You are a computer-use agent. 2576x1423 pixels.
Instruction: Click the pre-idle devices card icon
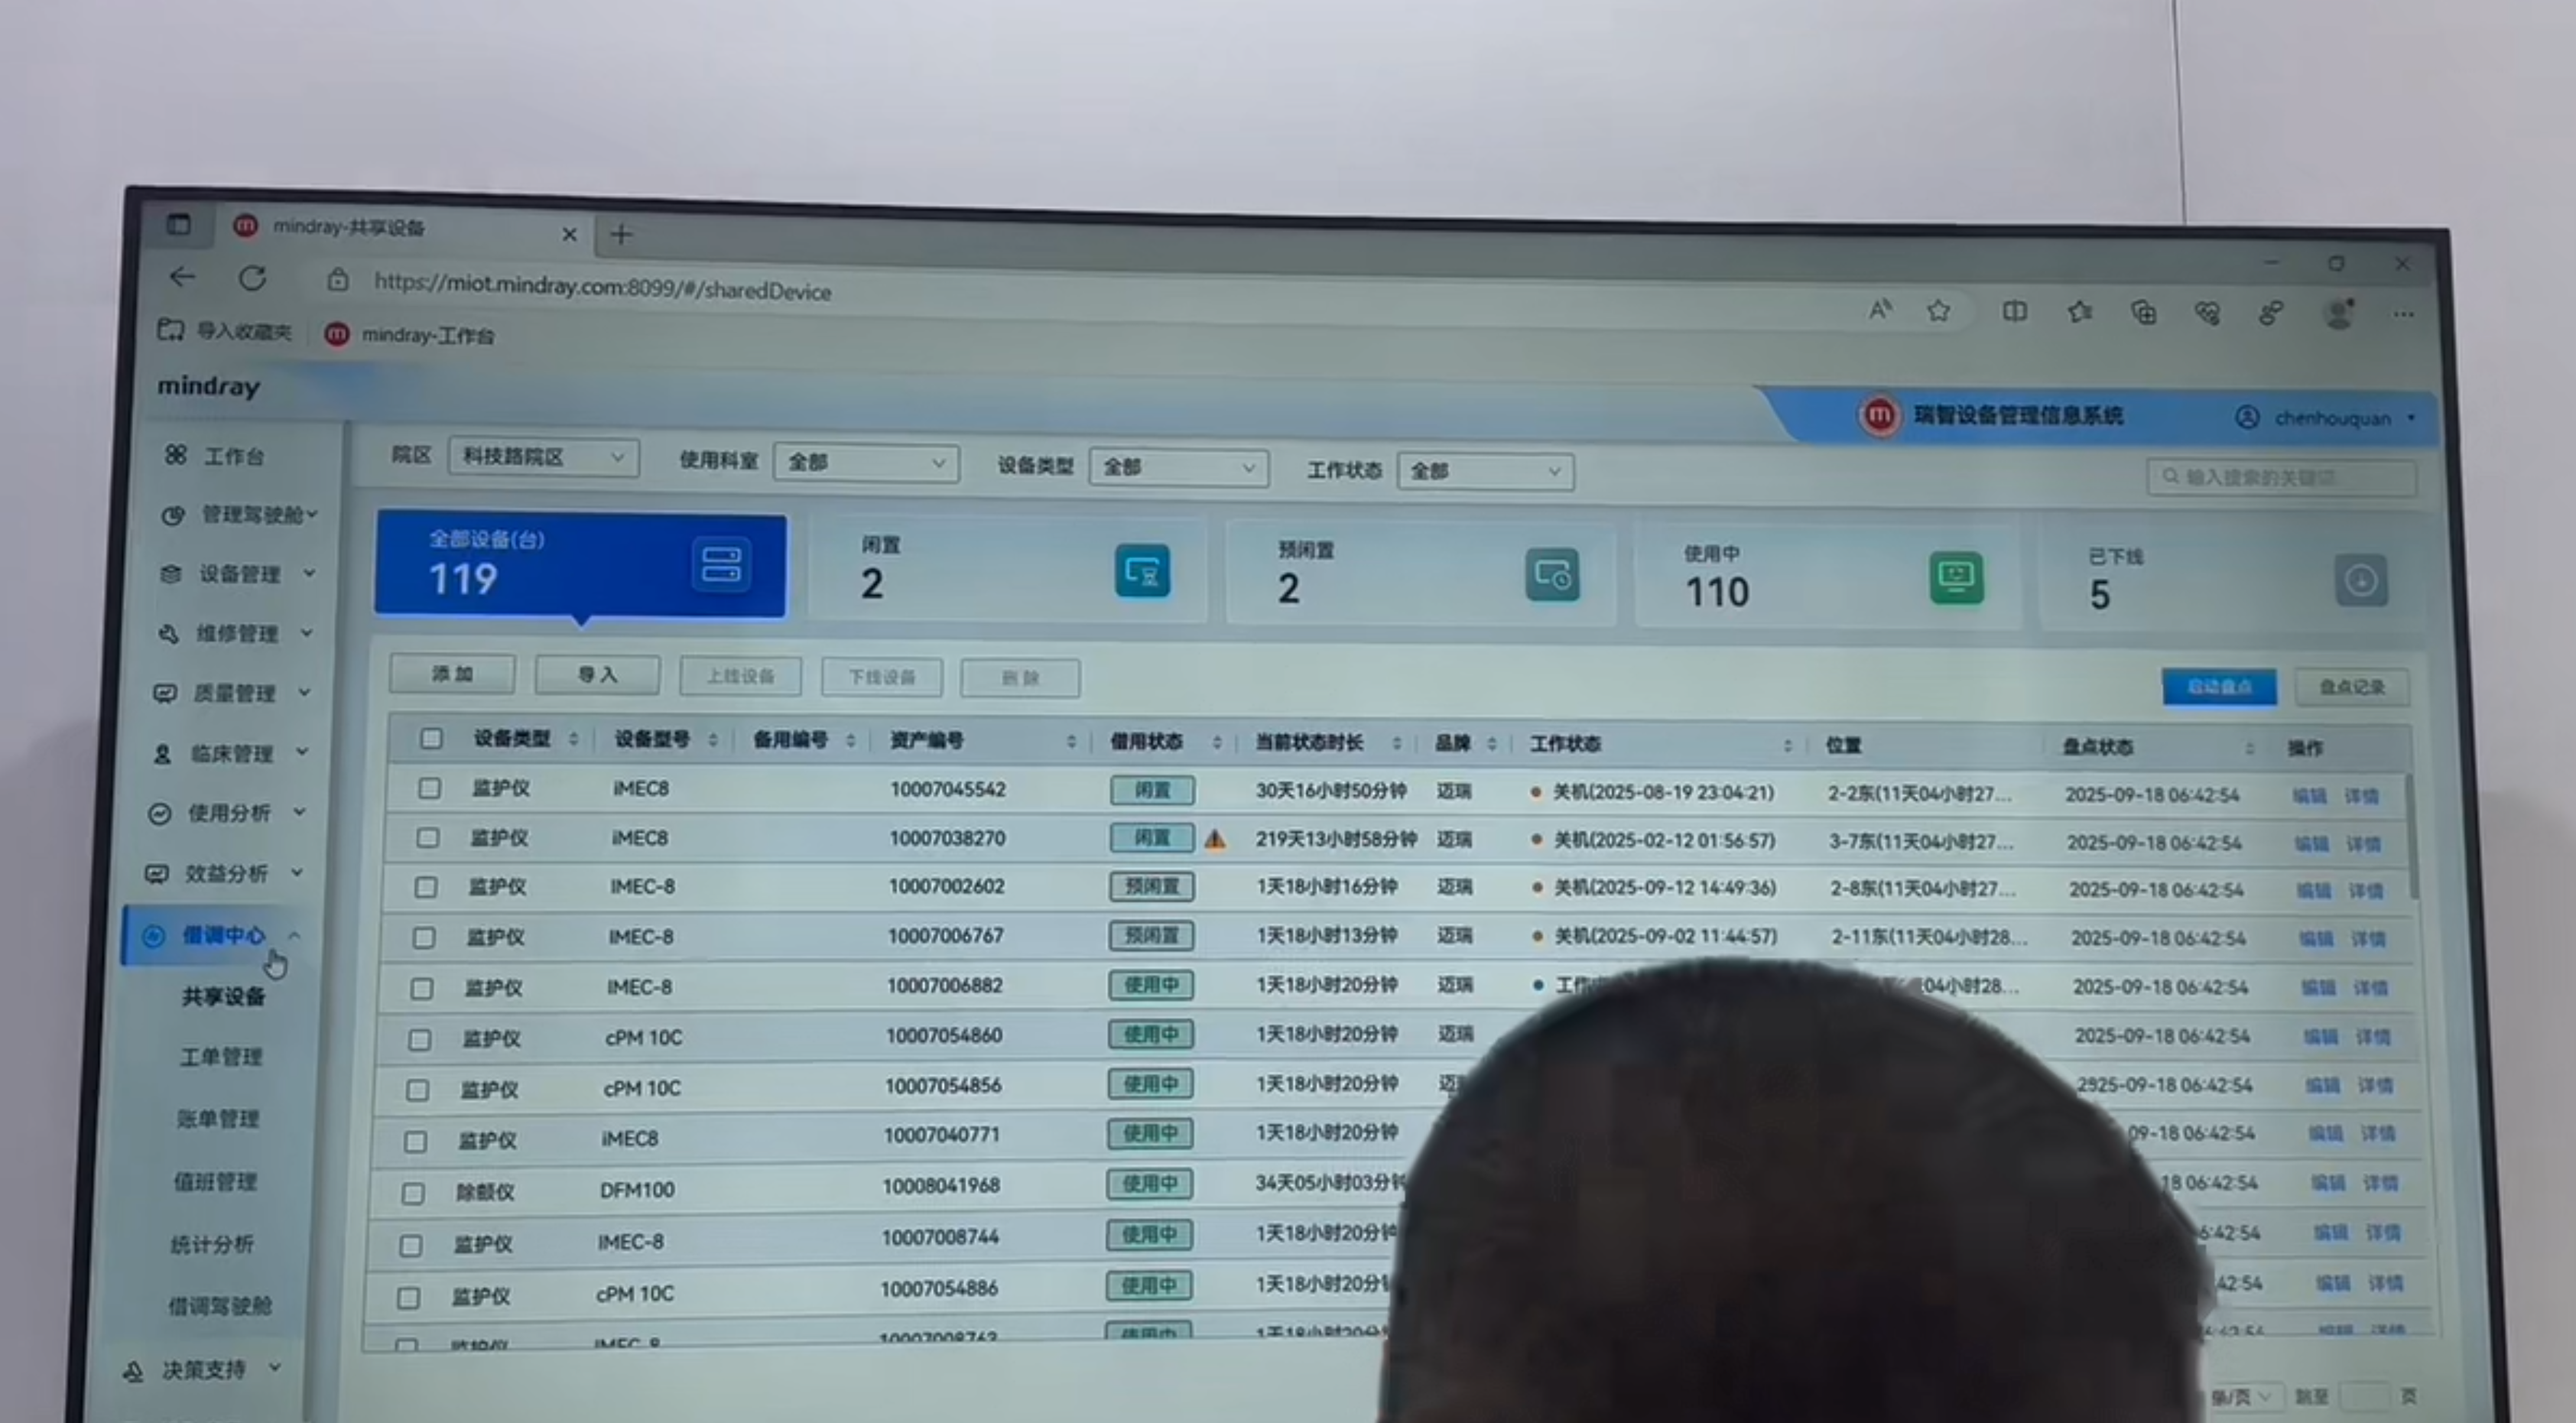pyautogui.click(x=1552, y=575)
